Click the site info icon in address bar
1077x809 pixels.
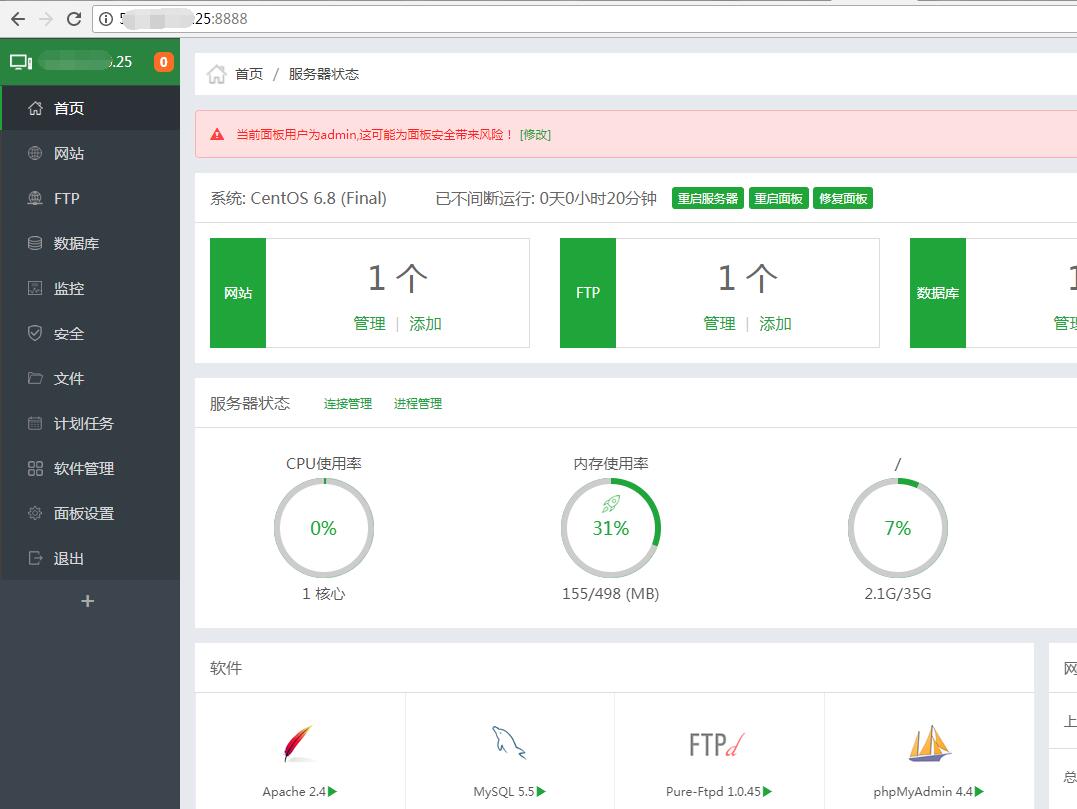pos(106,19)
